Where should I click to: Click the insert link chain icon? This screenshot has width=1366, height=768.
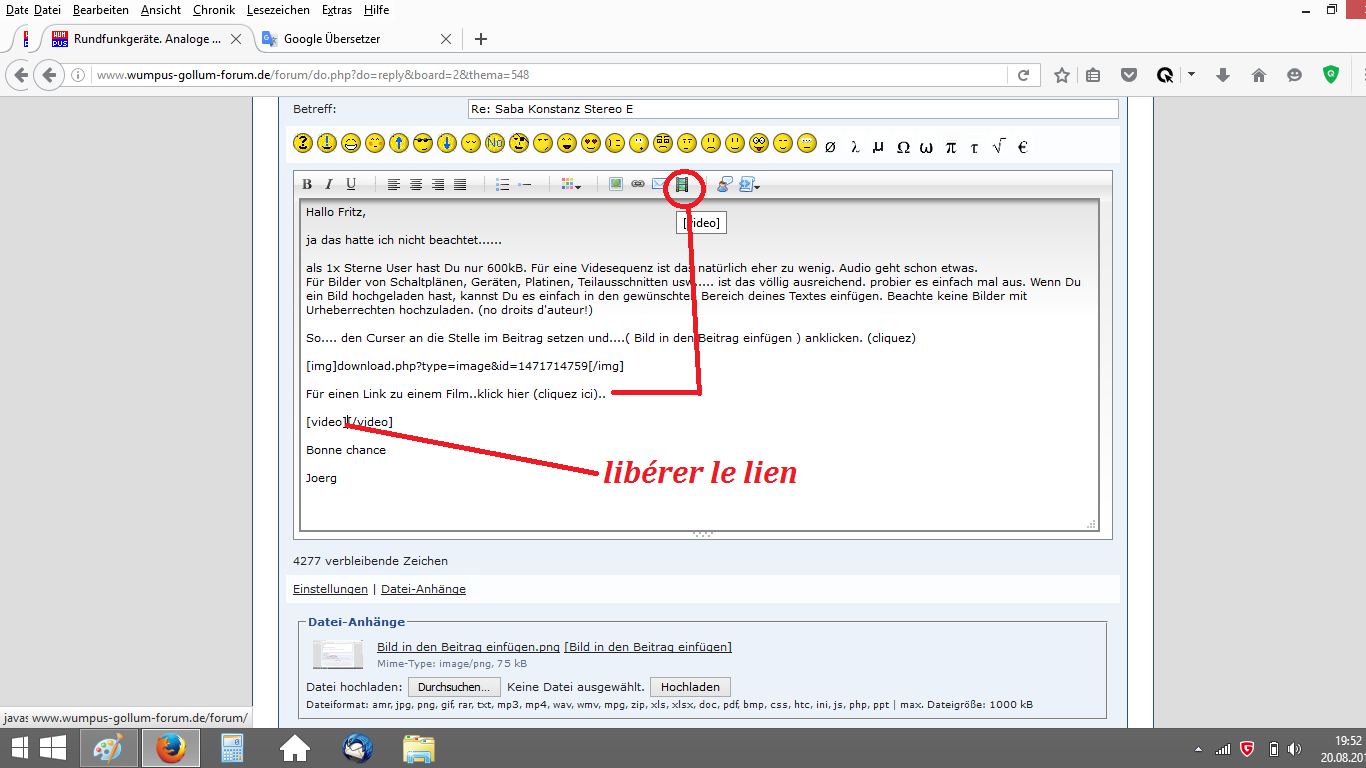pos(637,184)
